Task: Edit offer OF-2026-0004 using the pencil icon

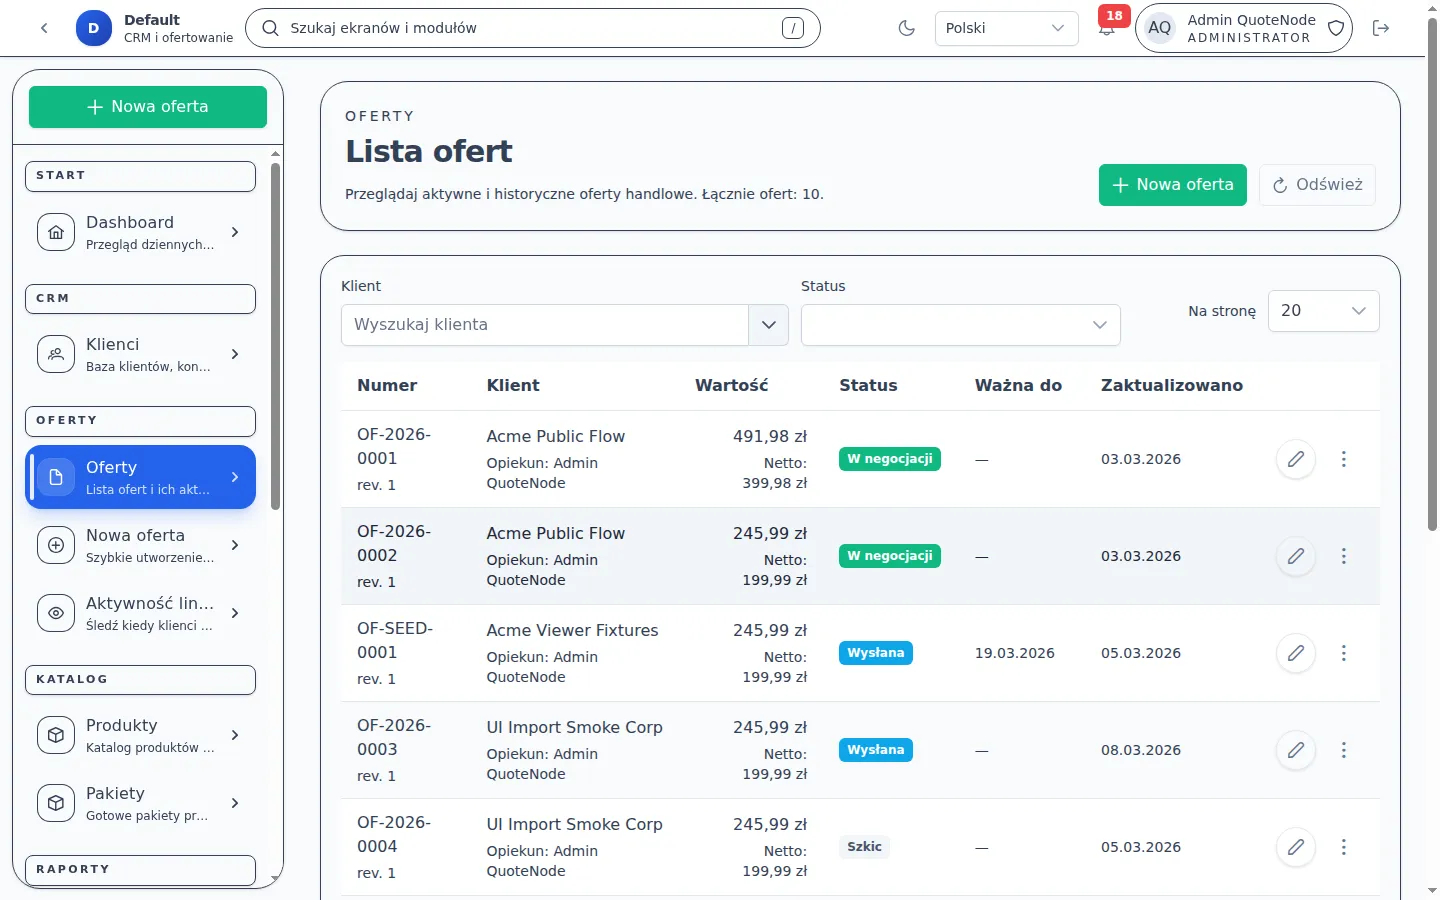Action: tap(1295, 847)
